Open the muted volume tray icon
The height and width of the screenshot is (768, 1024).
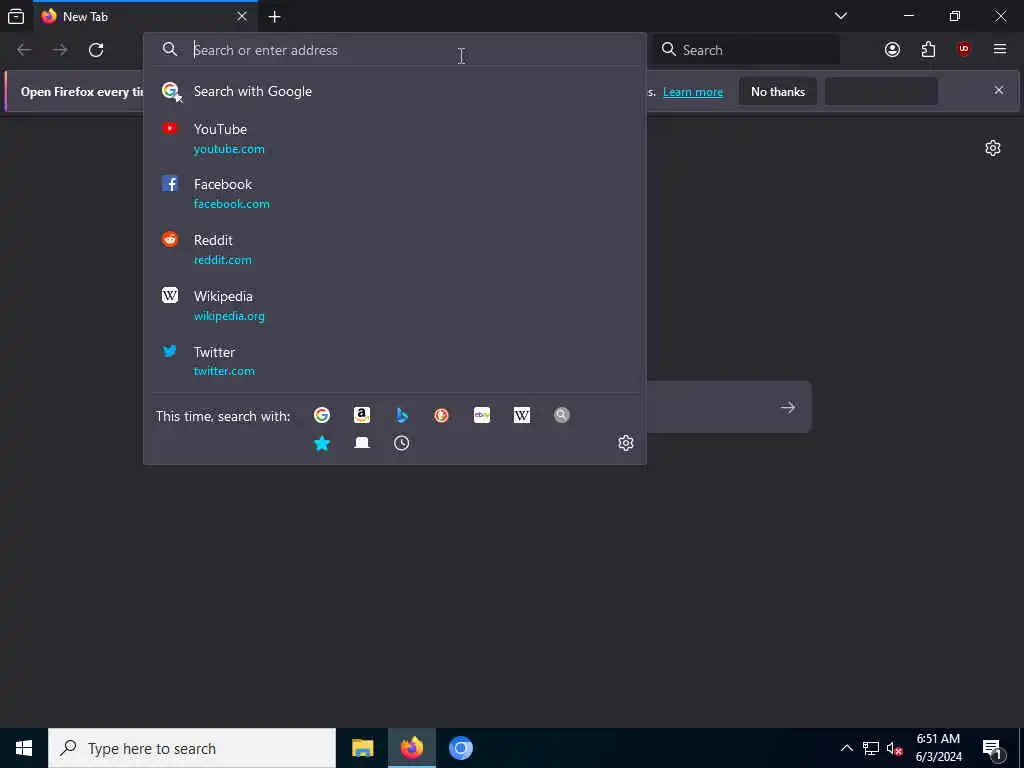click(894, 748)
